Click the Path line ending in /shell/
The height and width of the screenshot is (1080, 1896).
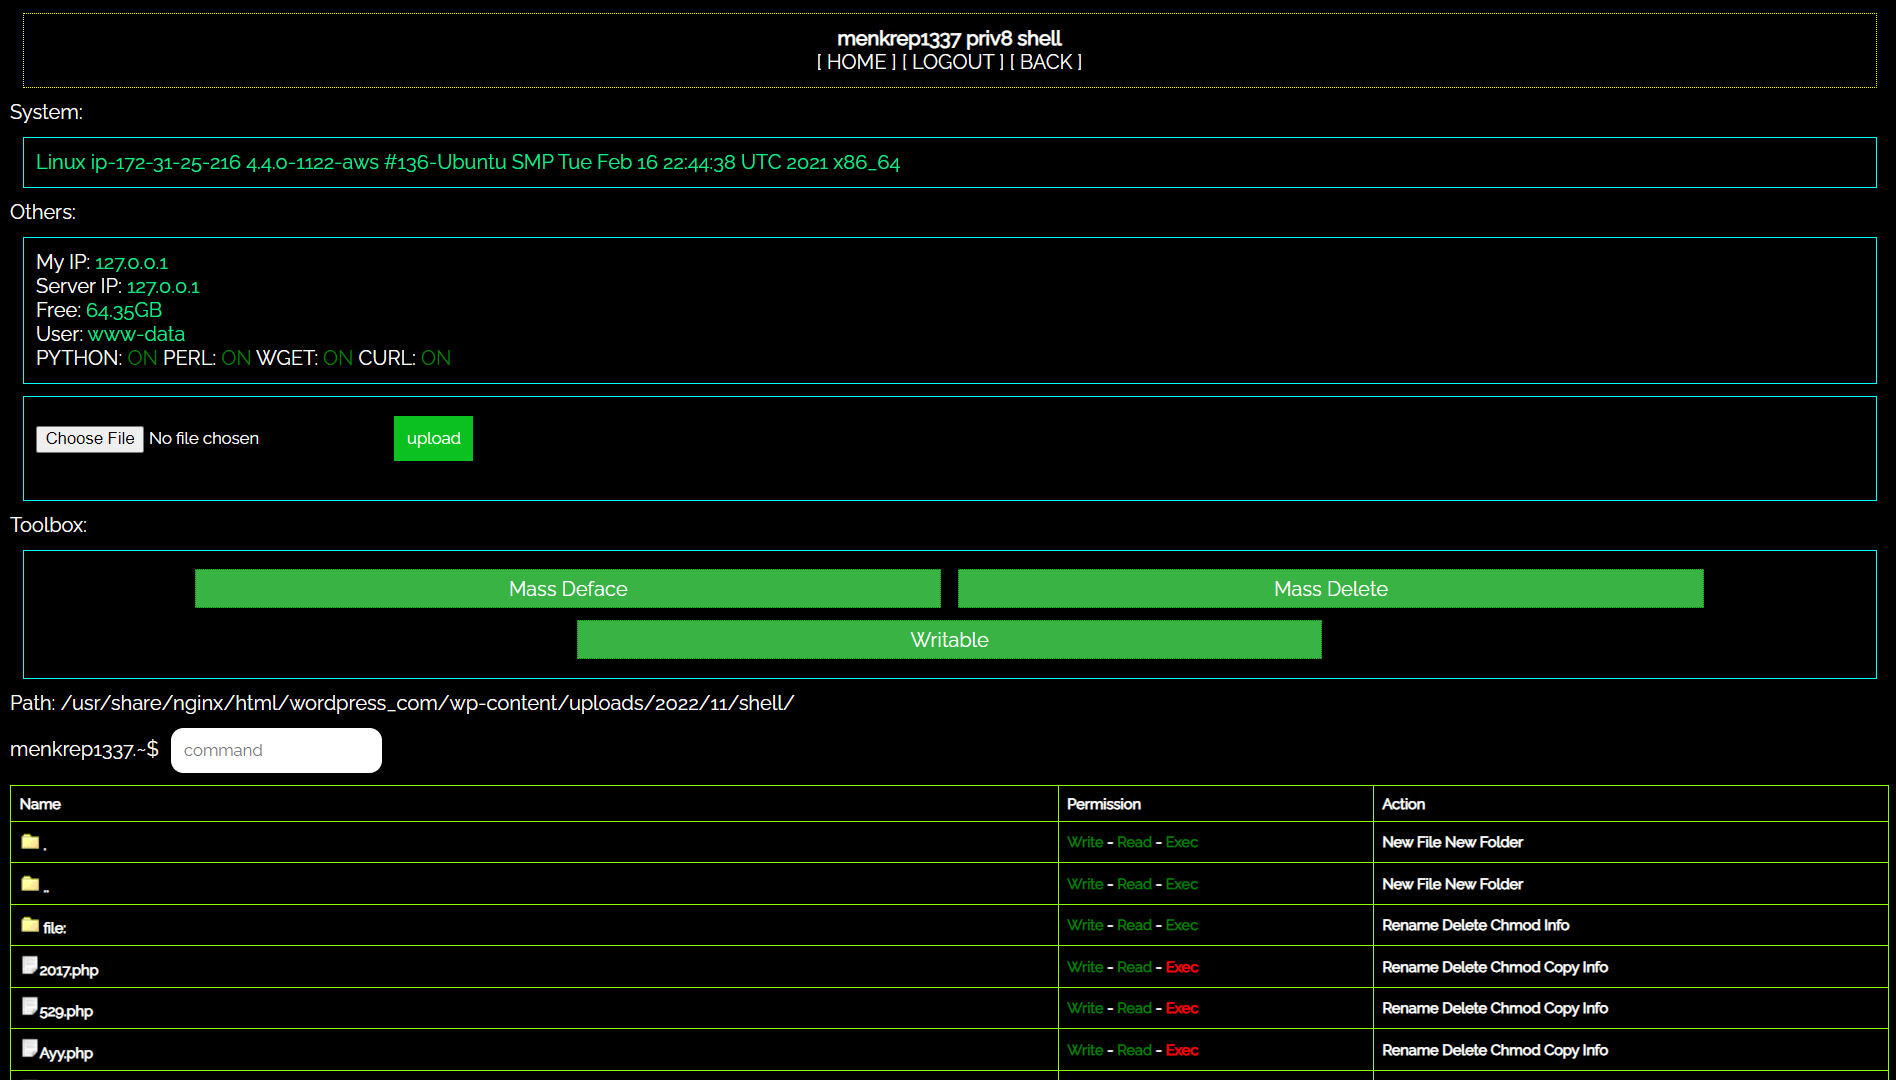pyautogui.click(x=402, y=703)
